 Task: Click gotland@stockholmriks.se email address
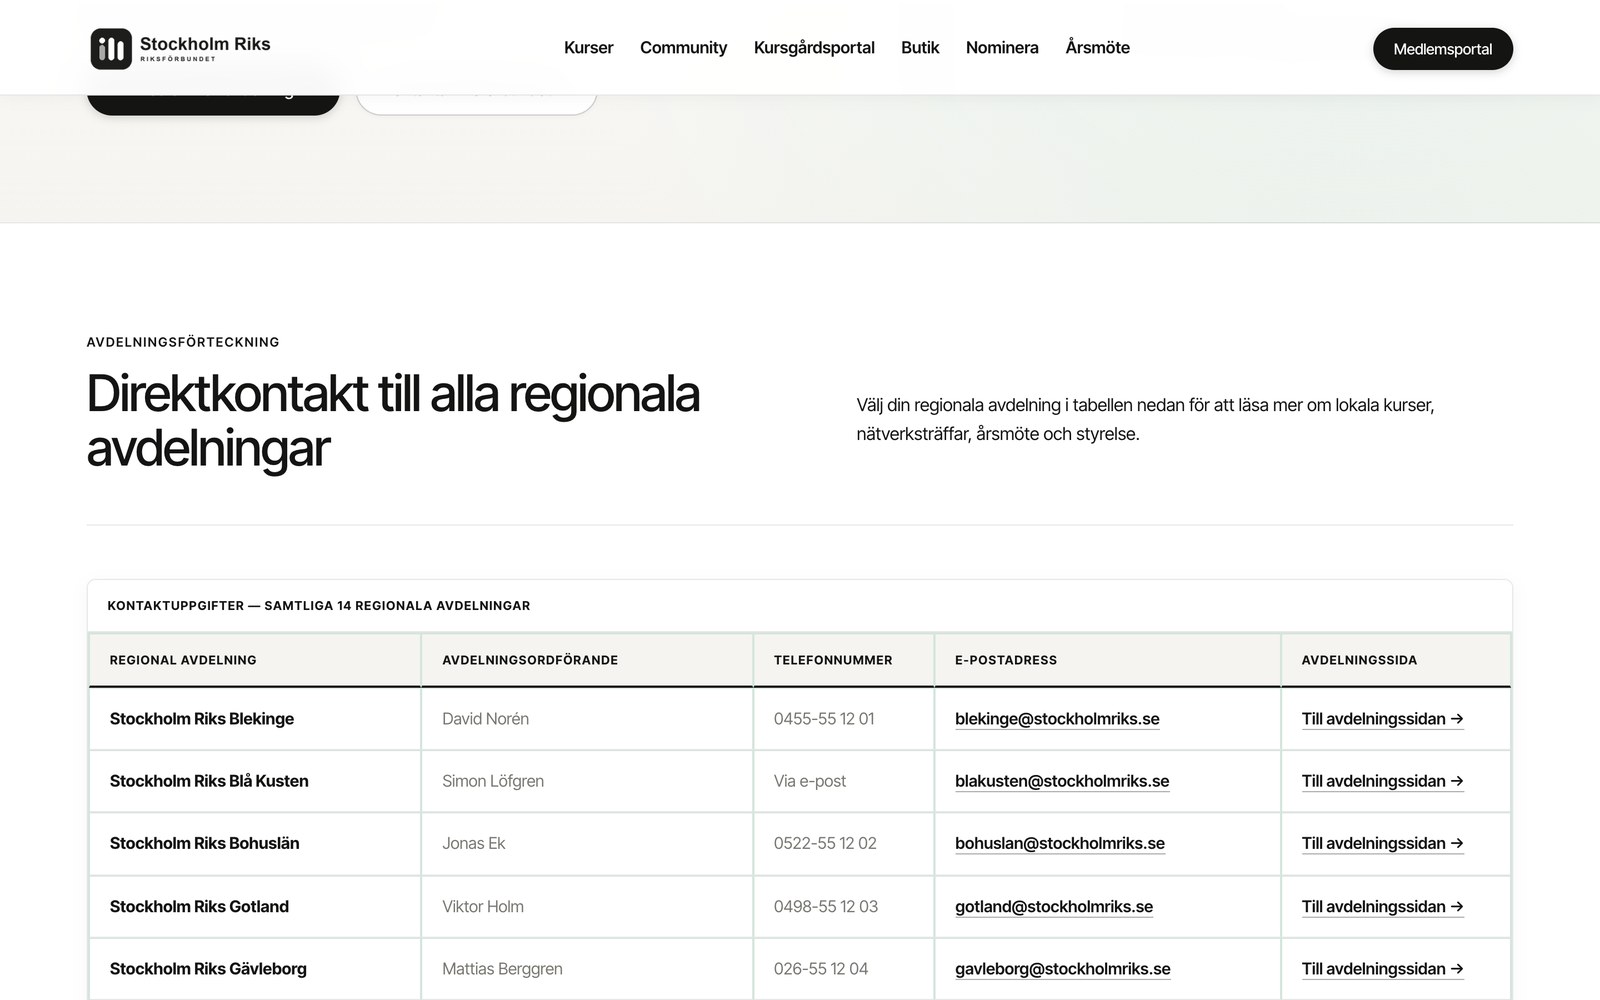[1054, 907]
